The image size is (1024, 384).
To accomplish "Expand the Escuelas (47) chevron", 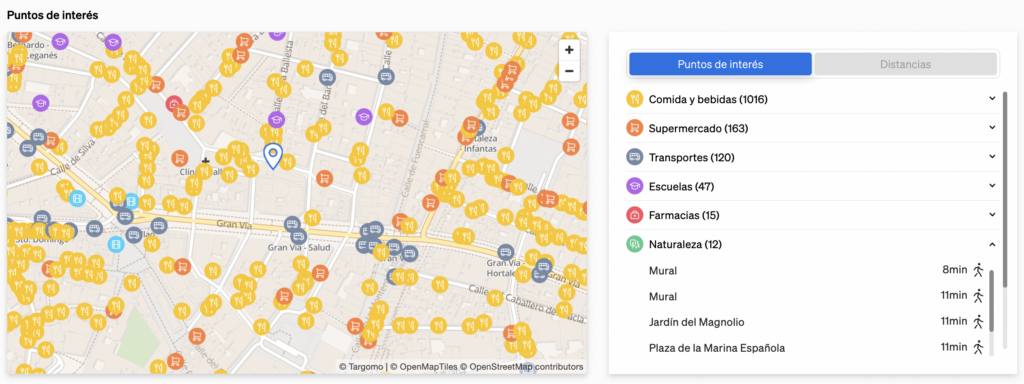I will pos(992,185).
